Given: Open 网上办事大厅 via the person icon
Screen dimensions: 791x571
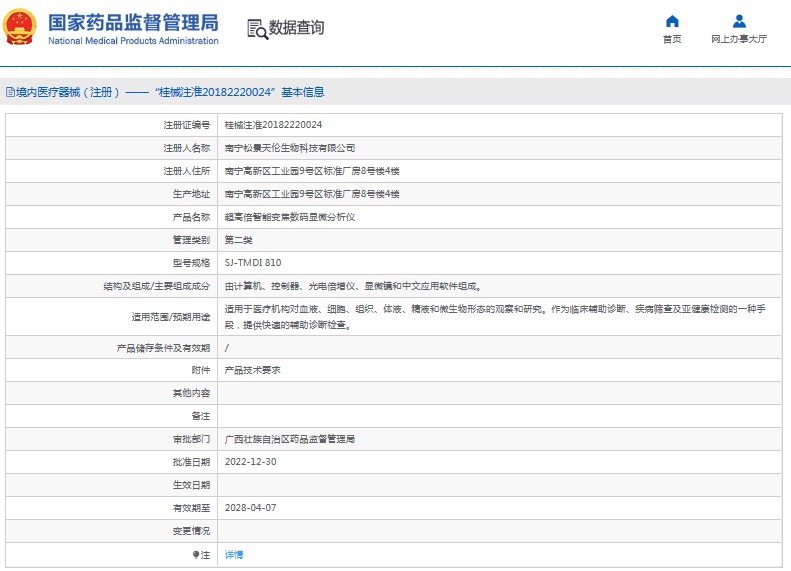Looking at the screenshot, I should pos(739,21).
